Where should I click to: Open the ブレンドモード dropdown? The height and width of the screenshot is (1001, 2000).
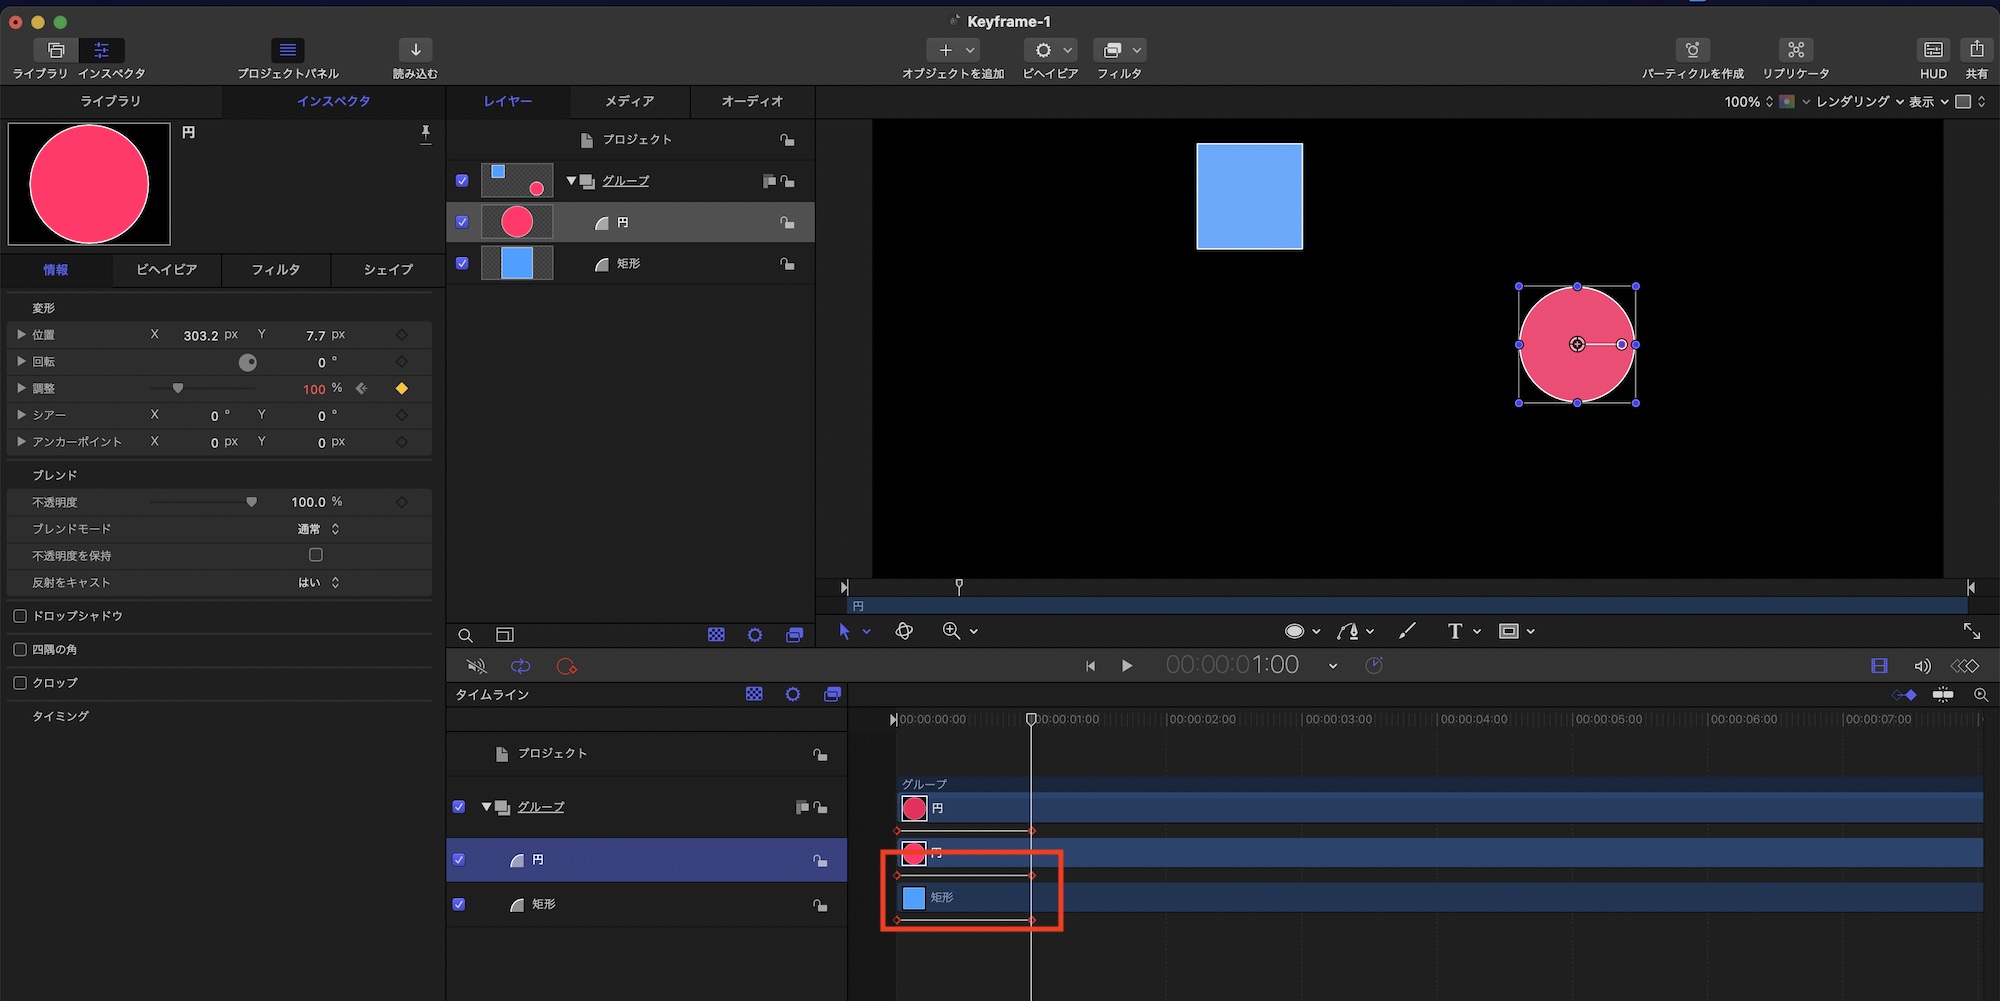coord(319,529)
